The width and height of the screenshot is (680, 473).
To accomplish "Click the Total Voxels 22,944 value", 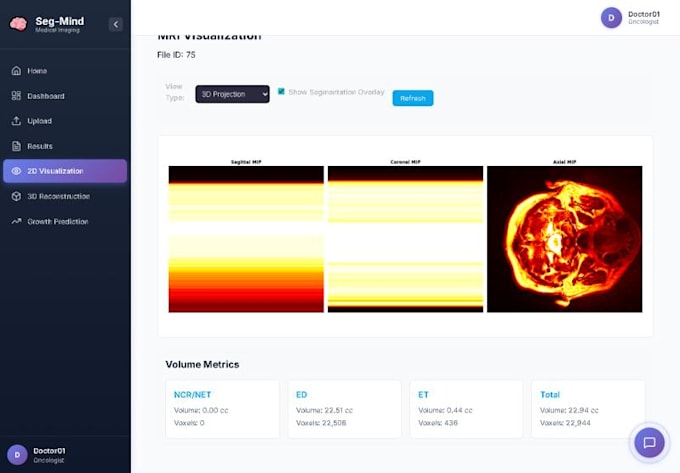I will (565, 423).
